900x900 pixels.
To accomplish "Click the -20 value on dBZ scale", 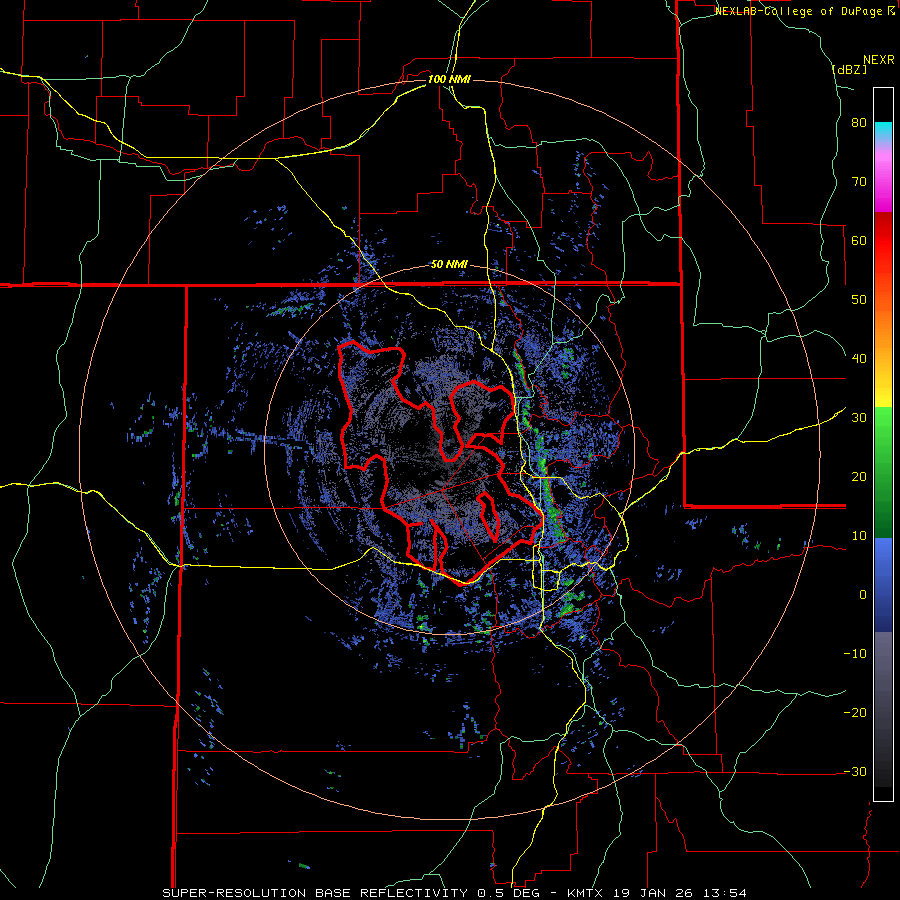I will [855, 713].
